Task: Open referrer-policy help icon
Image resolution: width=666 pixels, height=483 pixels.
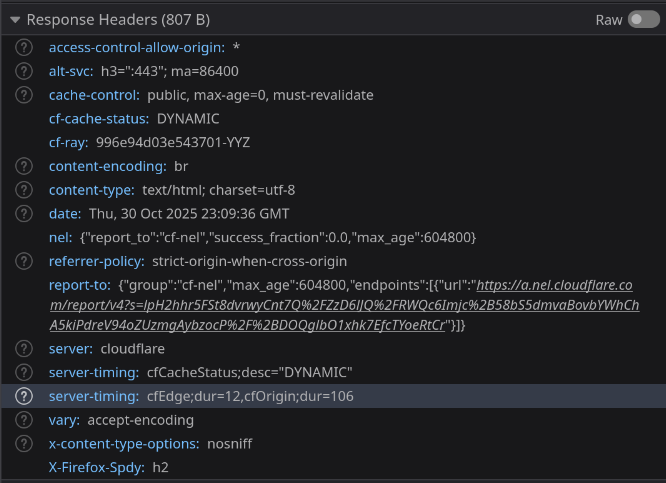Action: point(24,261)
